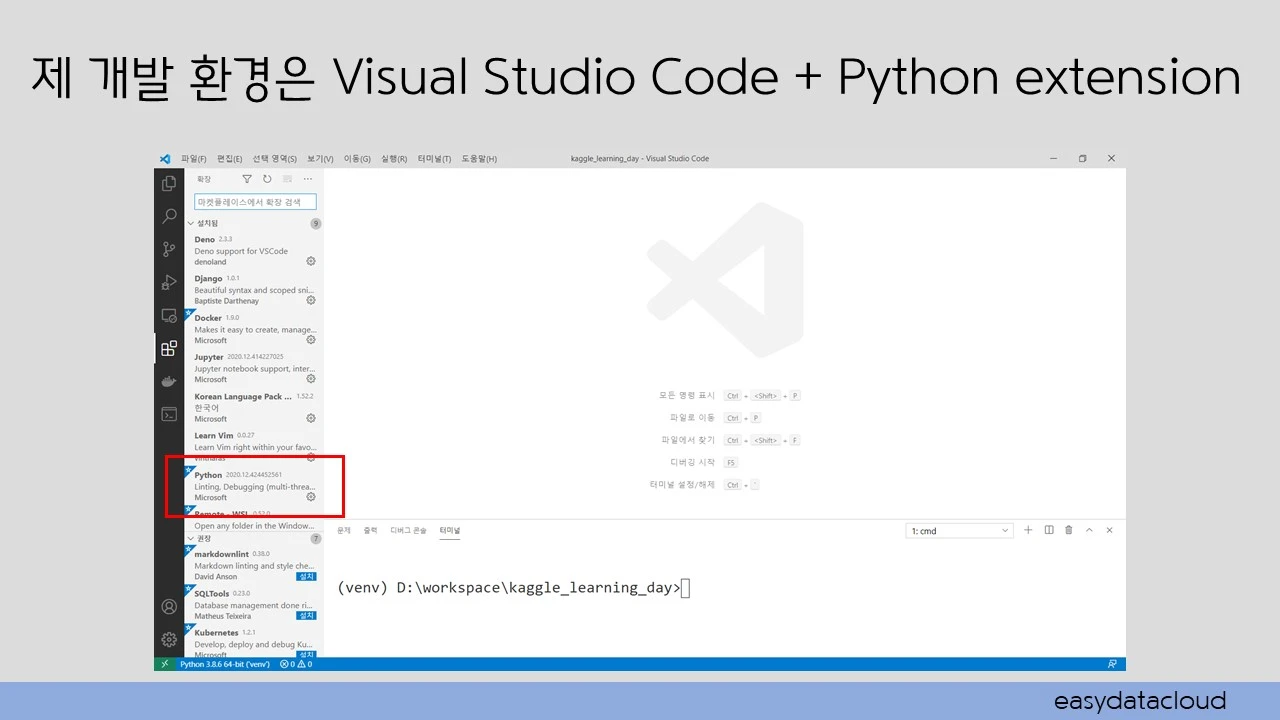The height and width of the screenshot is (720, 1280).
Task: Open the 실행(R) menu
Action: [x=394, y=158]
